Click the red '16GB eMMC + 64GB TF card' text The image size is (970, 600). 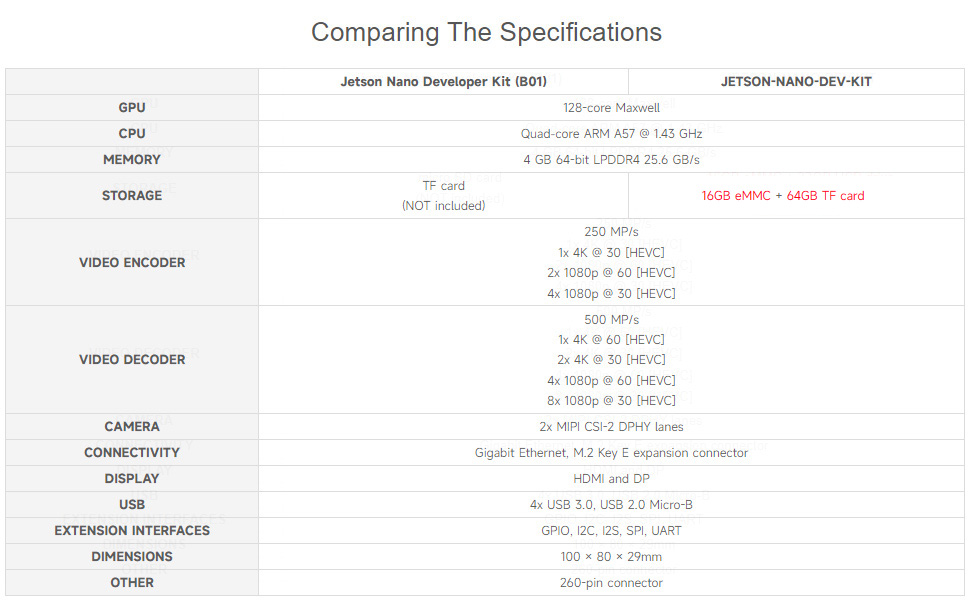point(783,195)
